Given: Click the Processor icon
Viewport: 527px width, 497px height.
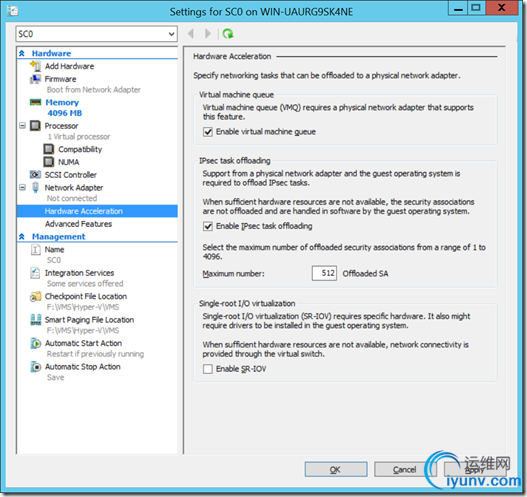Looking at the screenshot, I should (x=35, y=126).
